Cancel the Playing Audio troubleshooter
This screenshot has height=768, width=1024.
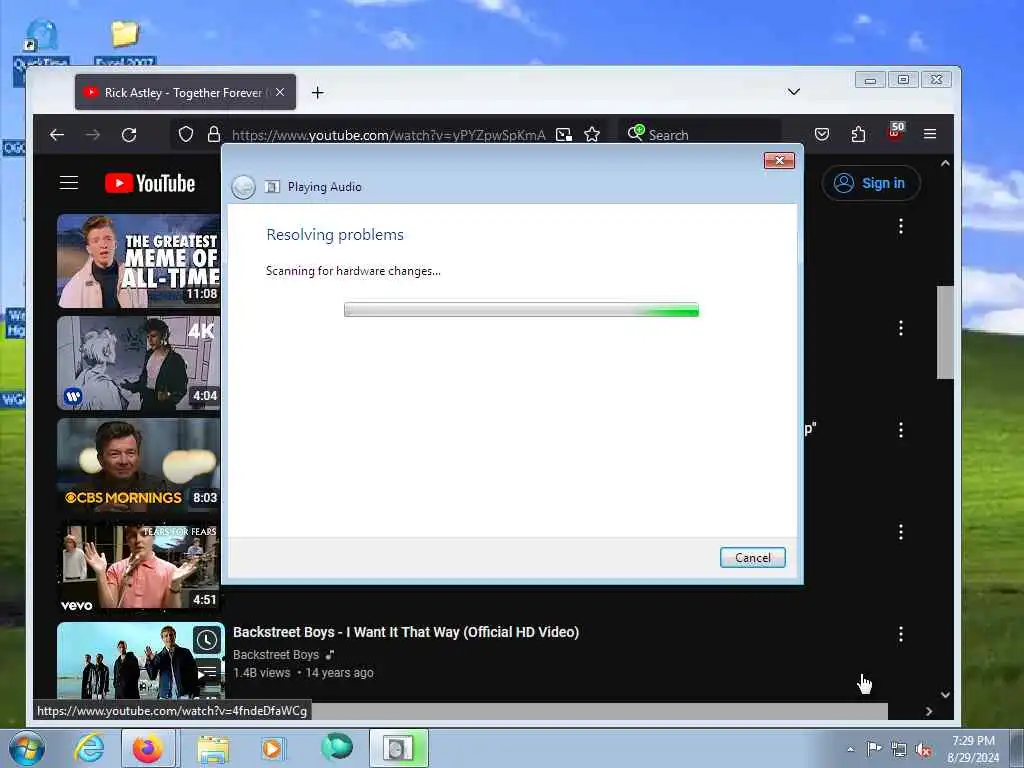(x=752, y=558)
